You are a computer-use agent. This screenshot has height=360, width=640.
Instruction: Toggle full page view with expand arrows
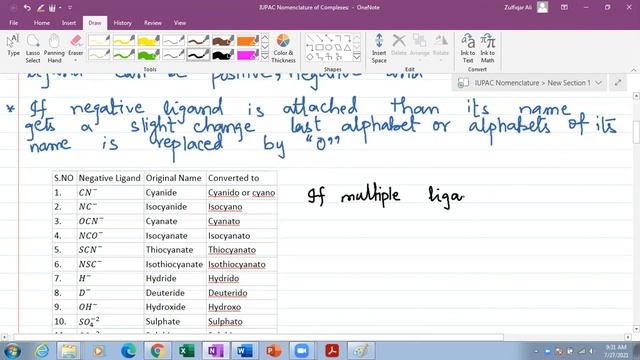[618, 83]
